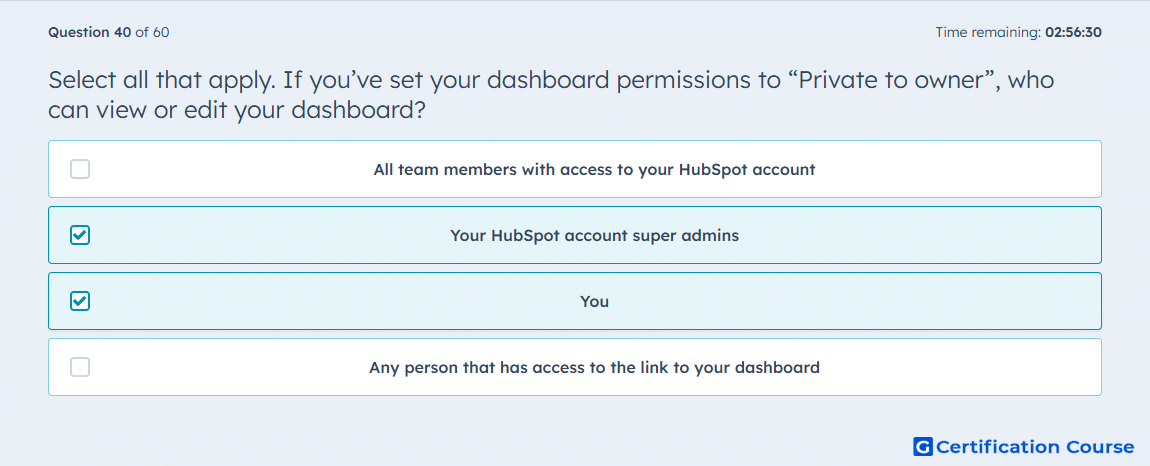Click the G logo icon beside Certification Course
Image resolution: width=1150 pixels, height=466 pixels.
(x=923, y=447)
